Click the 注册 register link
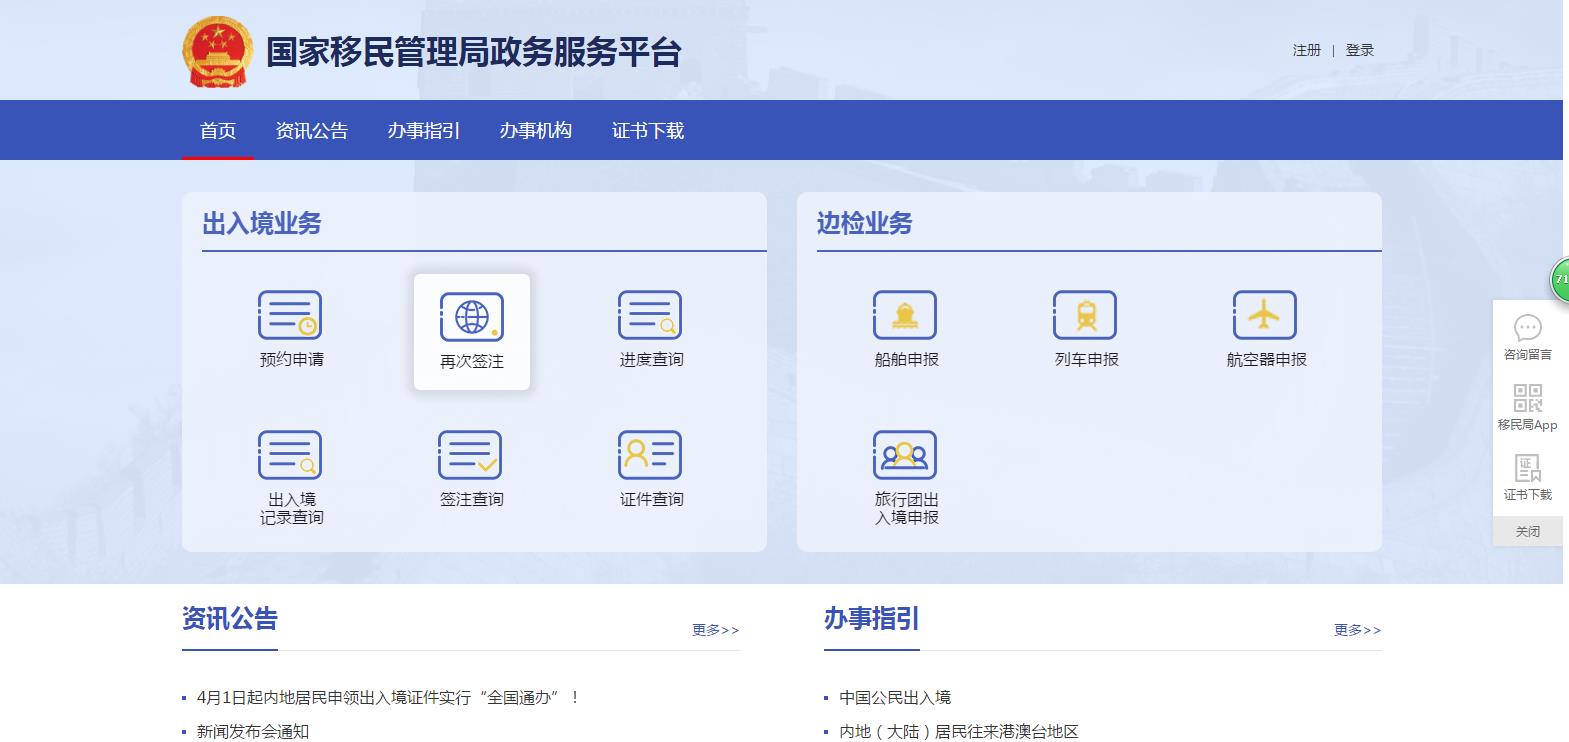Viewport: 1569px width, 742px height. pyautogui.click(x=1306, y=50)
